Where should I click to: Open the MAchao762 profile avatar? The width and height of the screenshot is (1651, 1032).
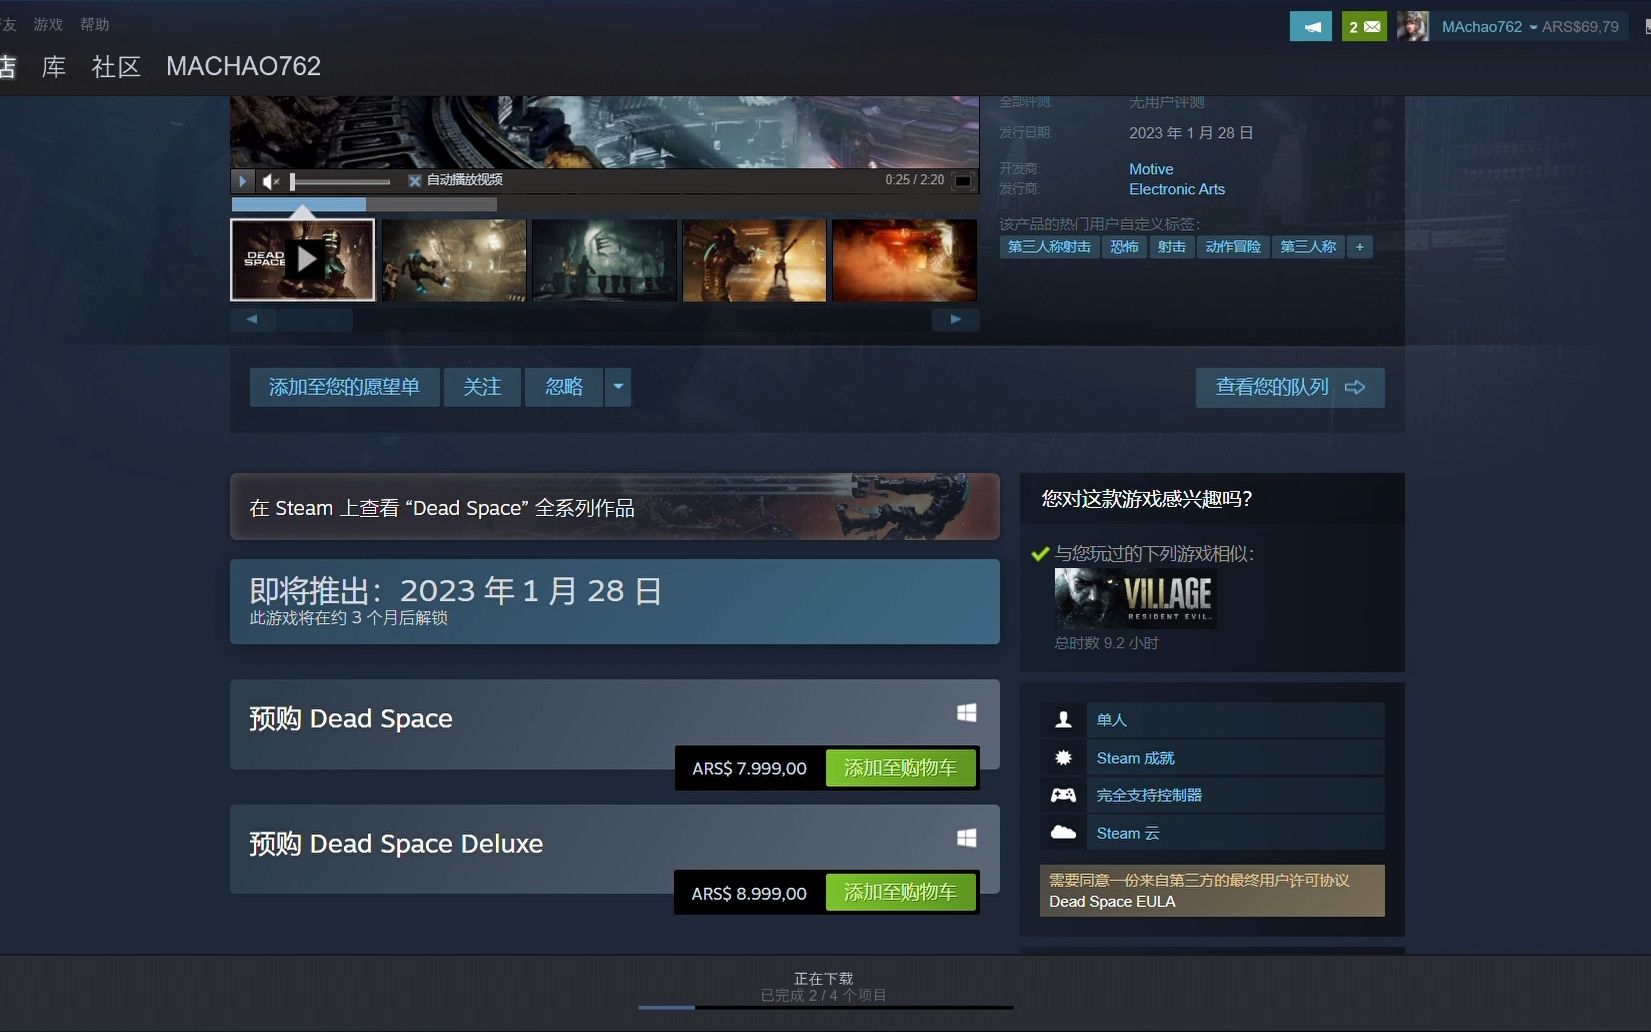(1413, 27)
